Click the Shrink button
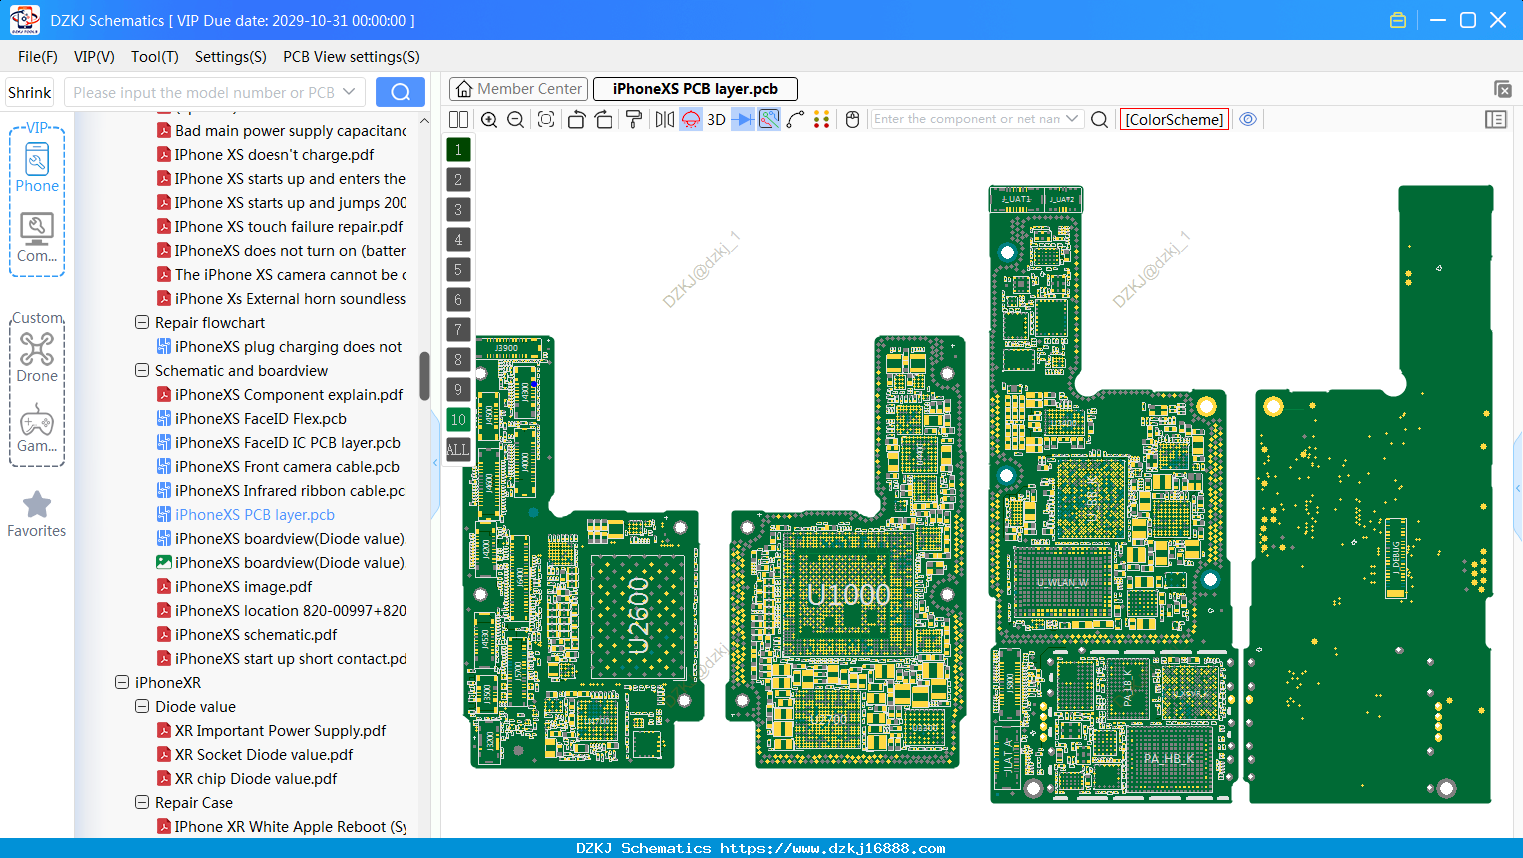Image resolution: width=1523 pixels, height=858 pixels. click(30, 92)
